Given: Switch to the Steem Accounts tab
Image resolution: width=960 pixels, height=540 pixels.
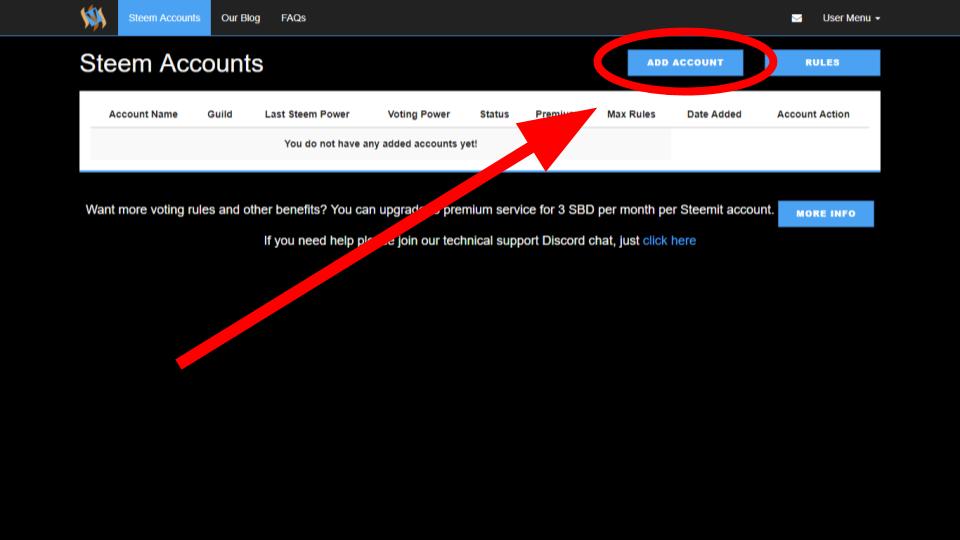Looking at the screenshot, I should click(x=164, y=18).
